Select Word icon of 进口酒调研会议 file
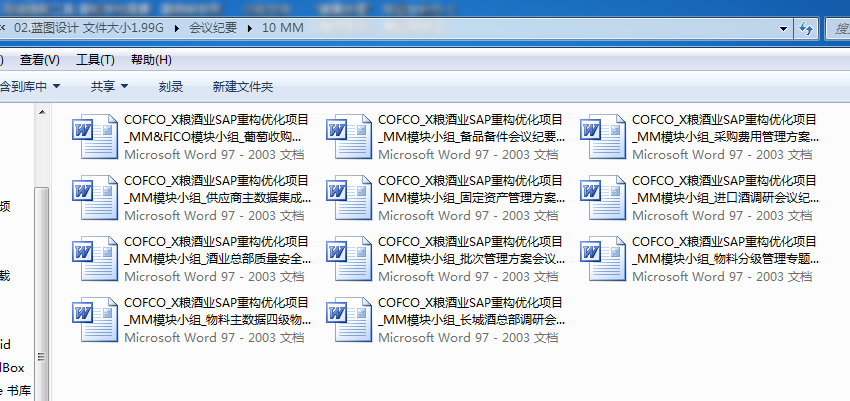 603,197
